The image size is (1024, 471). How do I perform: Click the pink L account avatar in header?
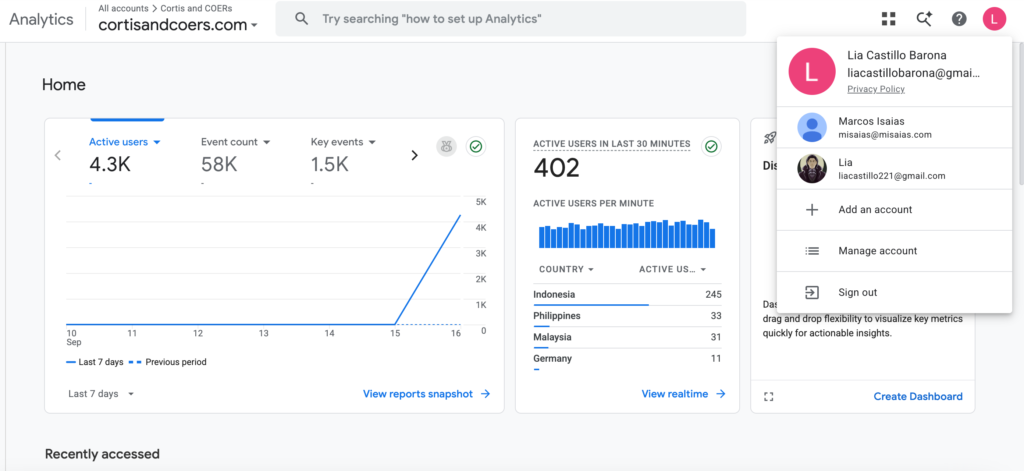(x=994, y=18)
